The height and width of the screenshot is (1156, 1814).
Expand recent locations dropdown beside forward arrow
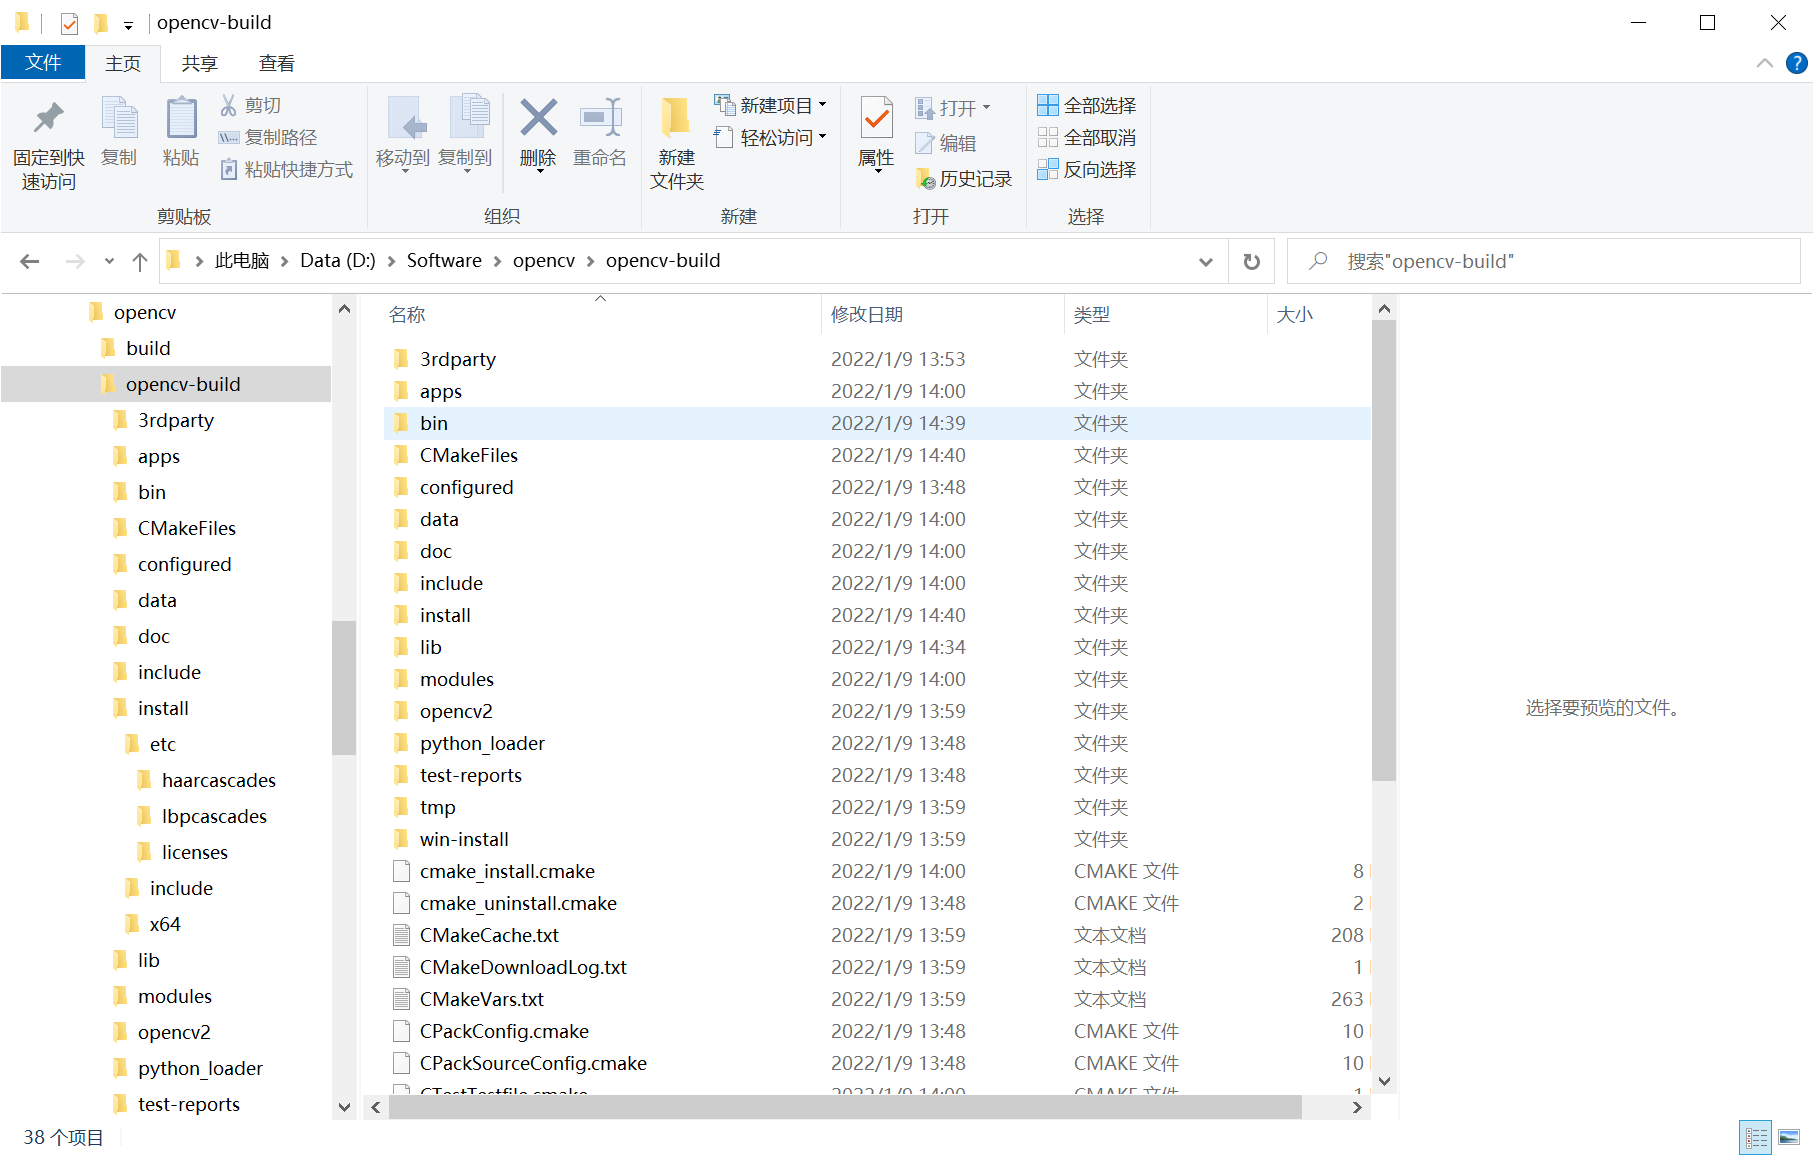109,261
